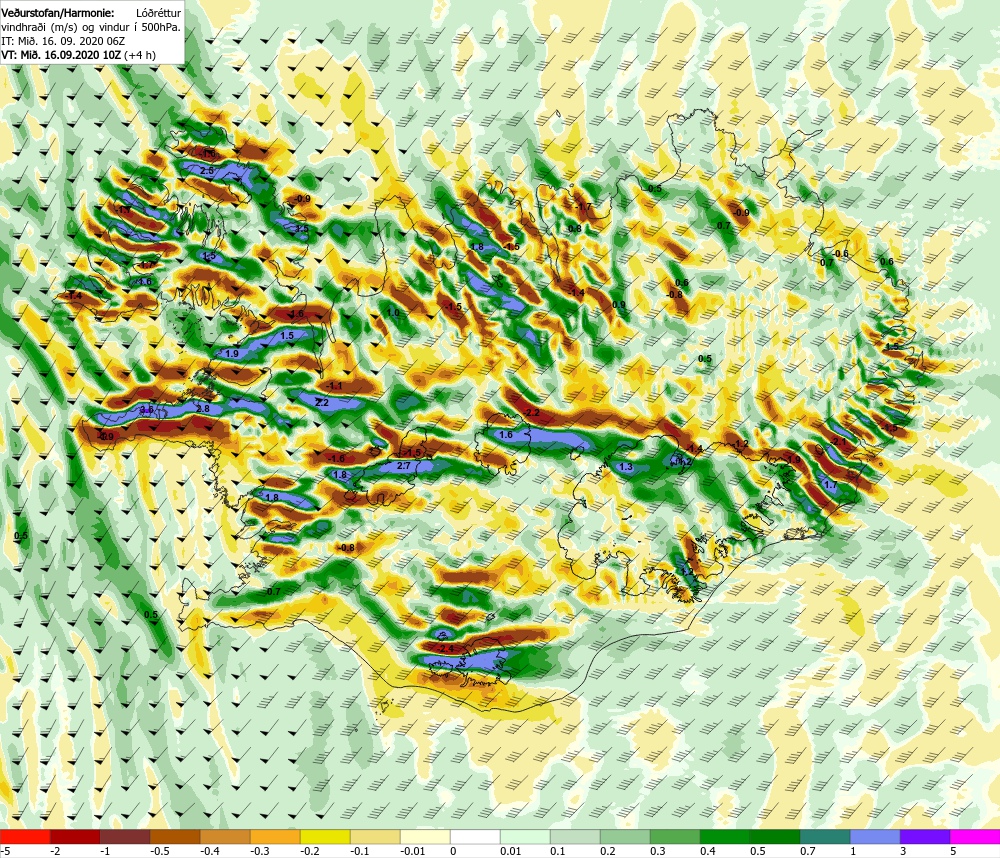Click the -2.1 value on the map
Viewport: 1000px width, 858px height.
click(x=839, y=441)
